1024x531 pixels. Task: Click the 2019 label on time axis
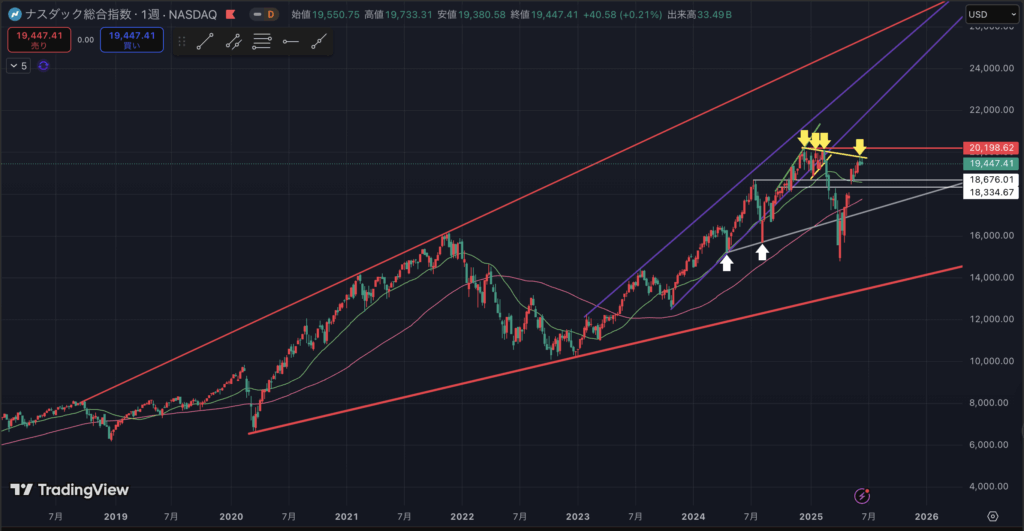coord(116,517)
